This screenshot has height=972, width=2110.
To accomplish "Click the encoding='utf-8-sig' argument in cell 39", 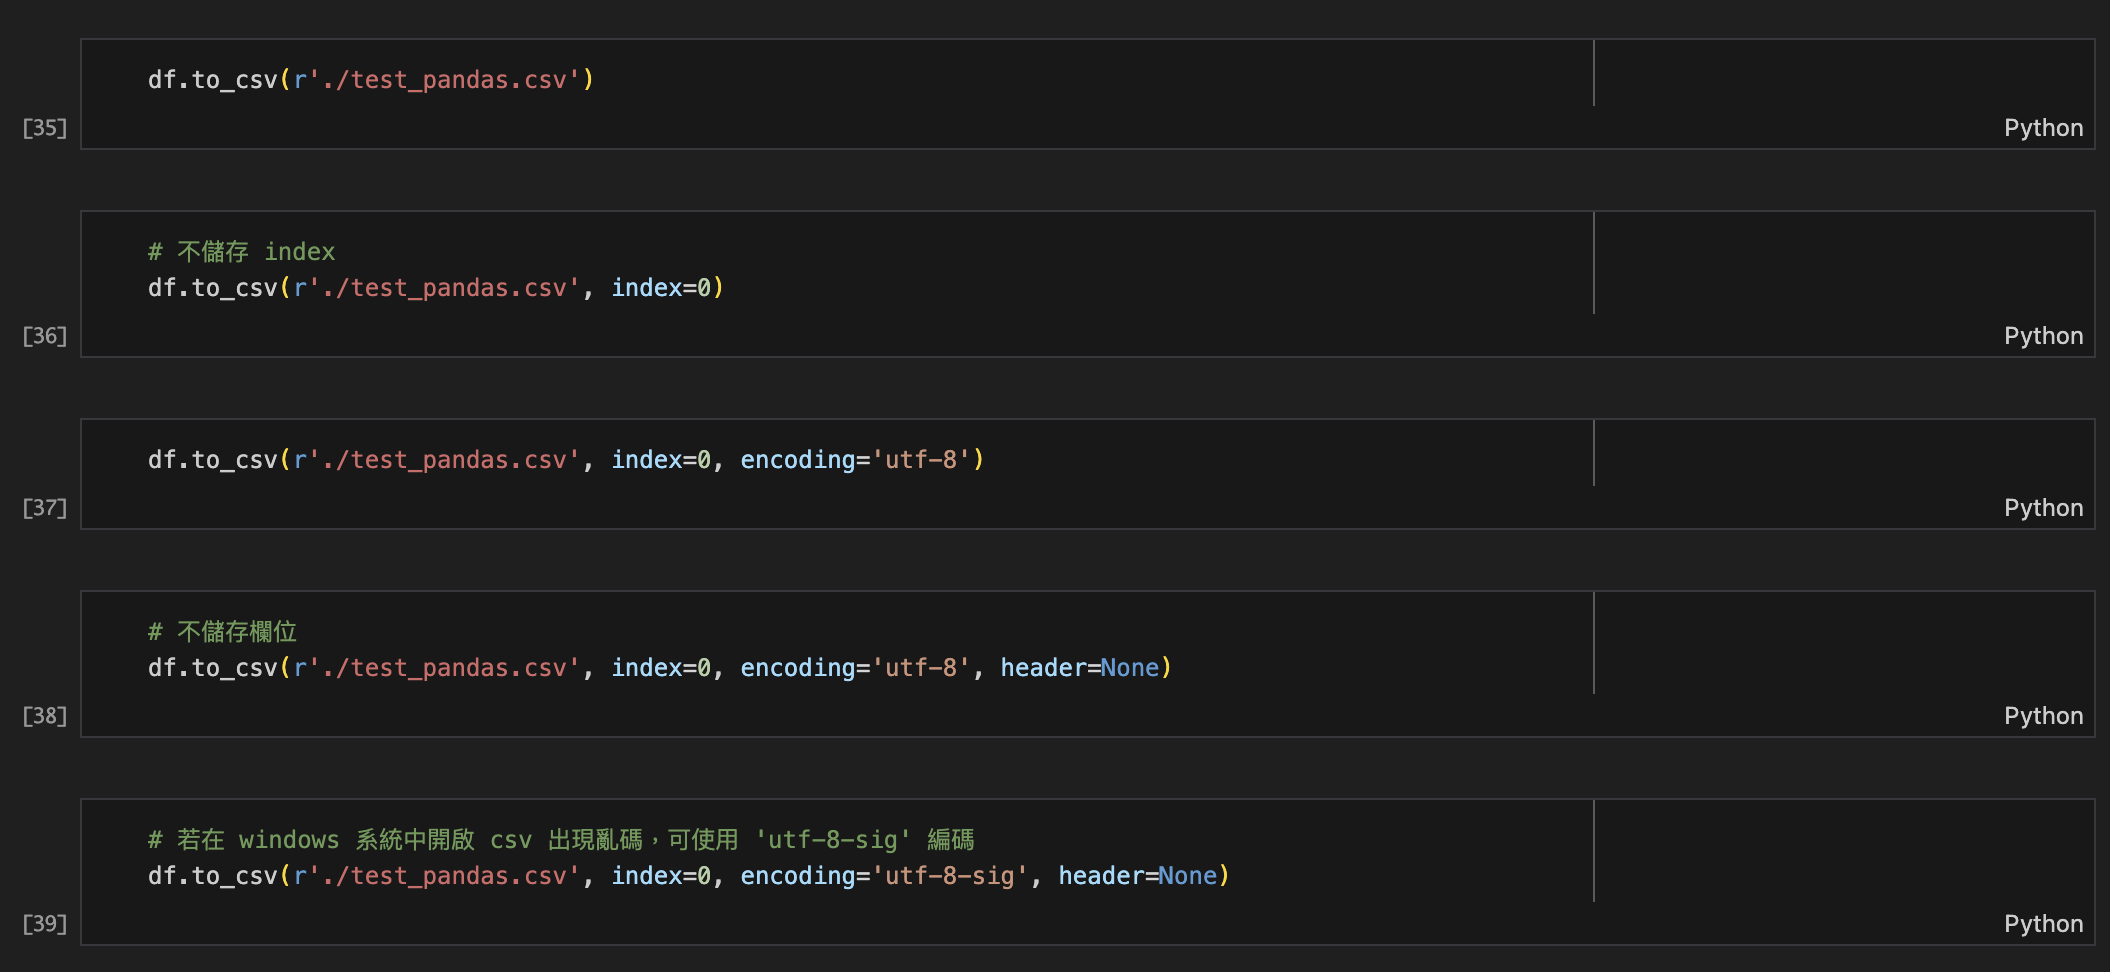I will pyautogui.click(x=885, y=875).
